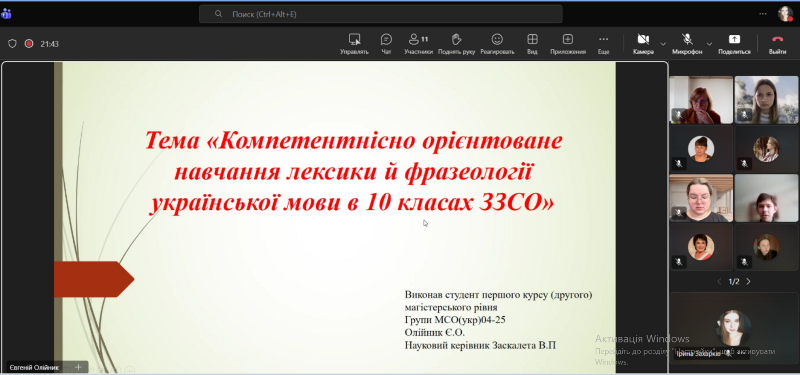Toggle Поднять руку (raise hand)

point(456,44)
